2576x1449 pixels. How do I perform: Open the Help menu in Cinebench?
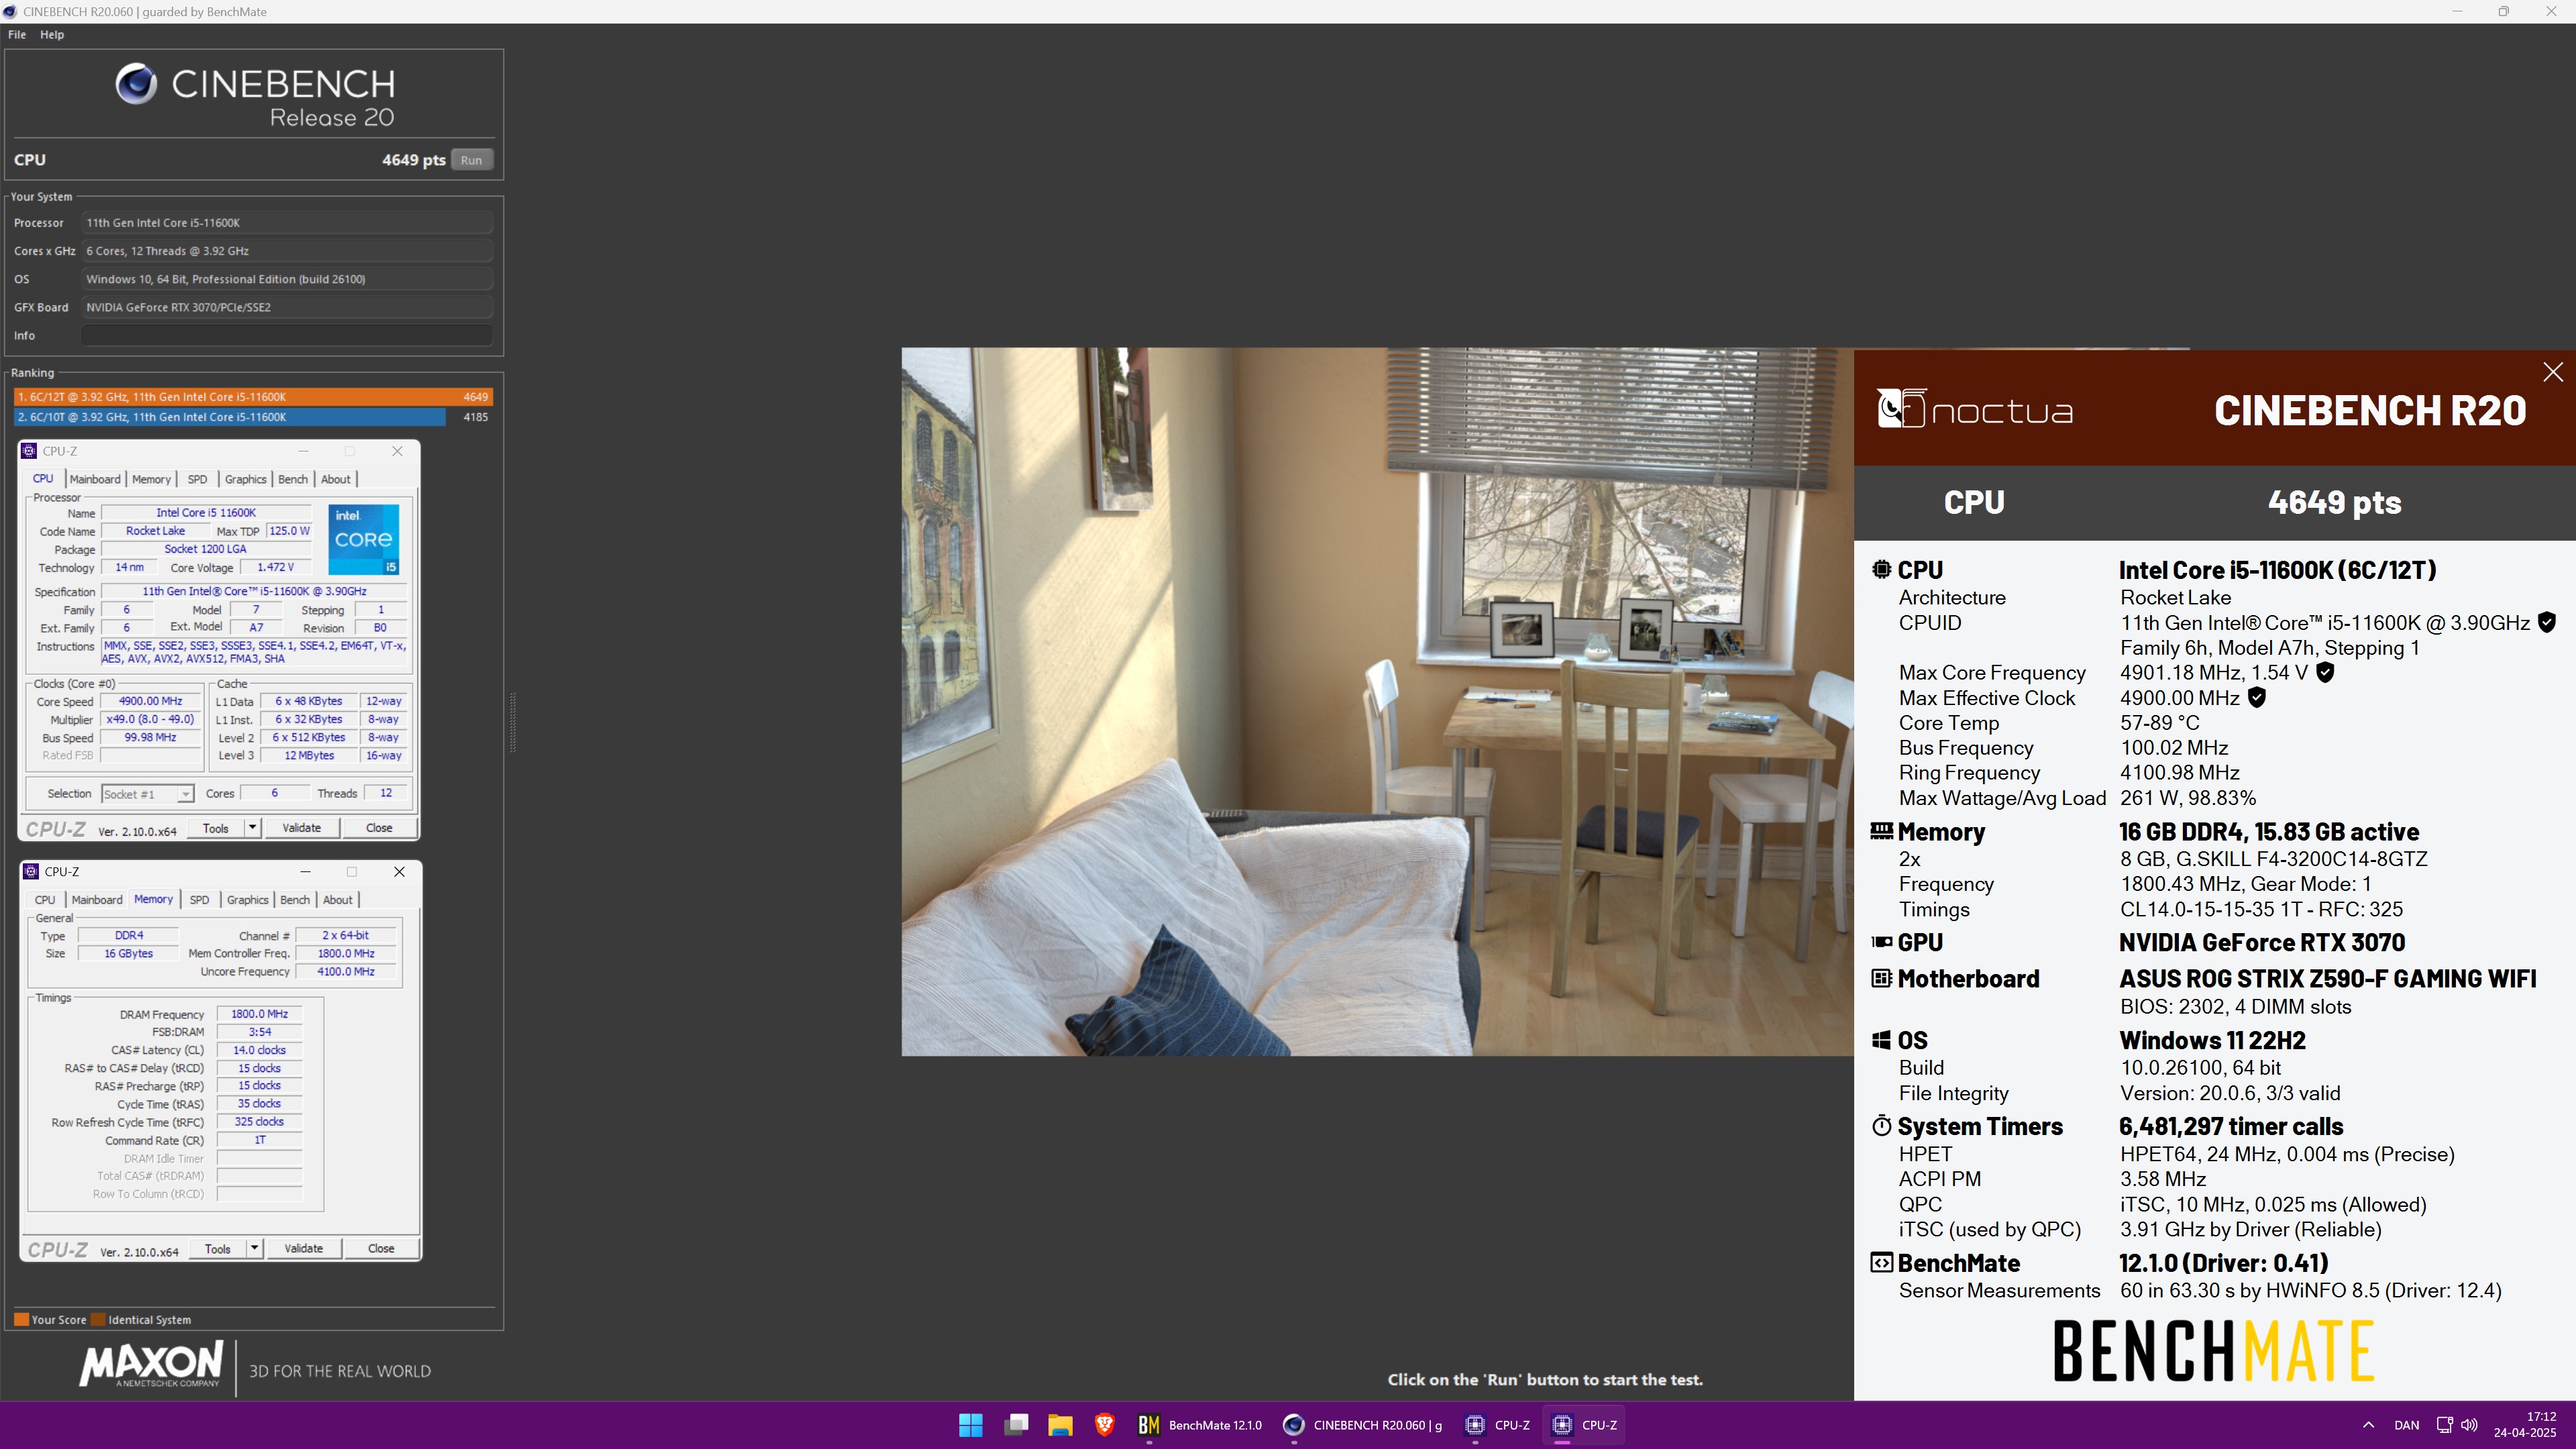point(52,34)
